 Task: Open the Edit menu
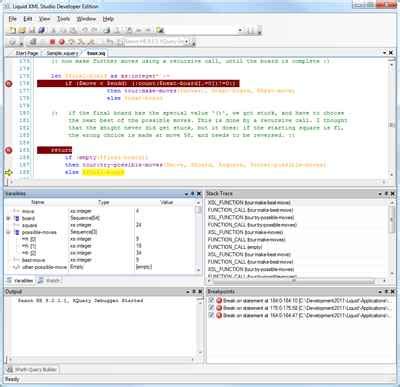[x=28, y=19]
